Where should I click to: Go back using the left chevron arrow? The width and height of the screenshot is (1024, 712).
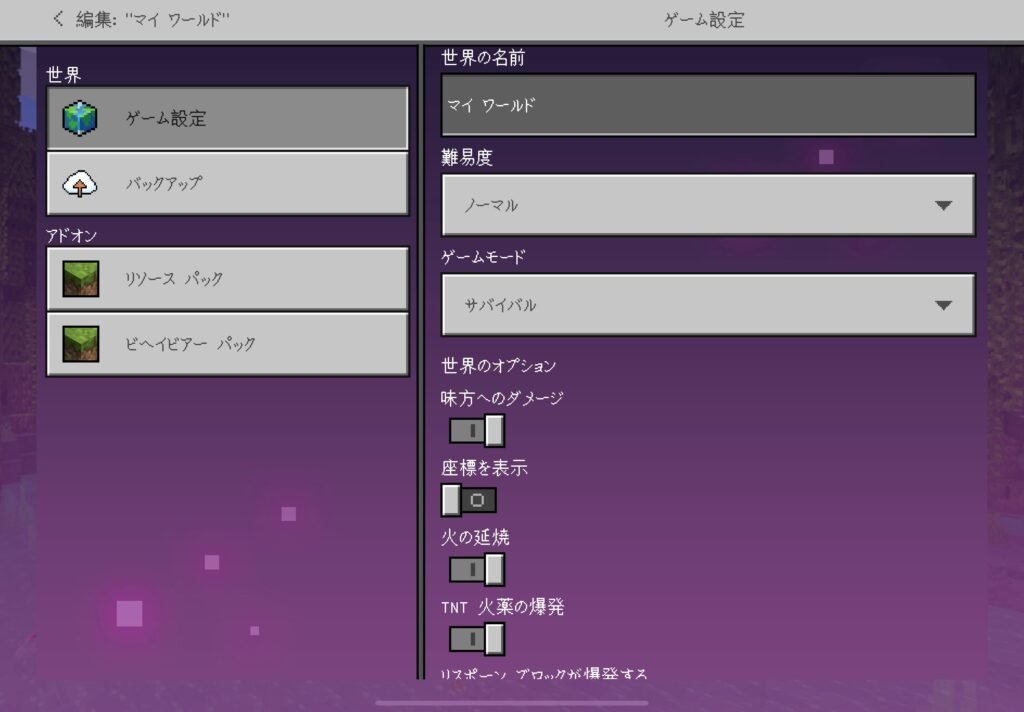(58, 19)
